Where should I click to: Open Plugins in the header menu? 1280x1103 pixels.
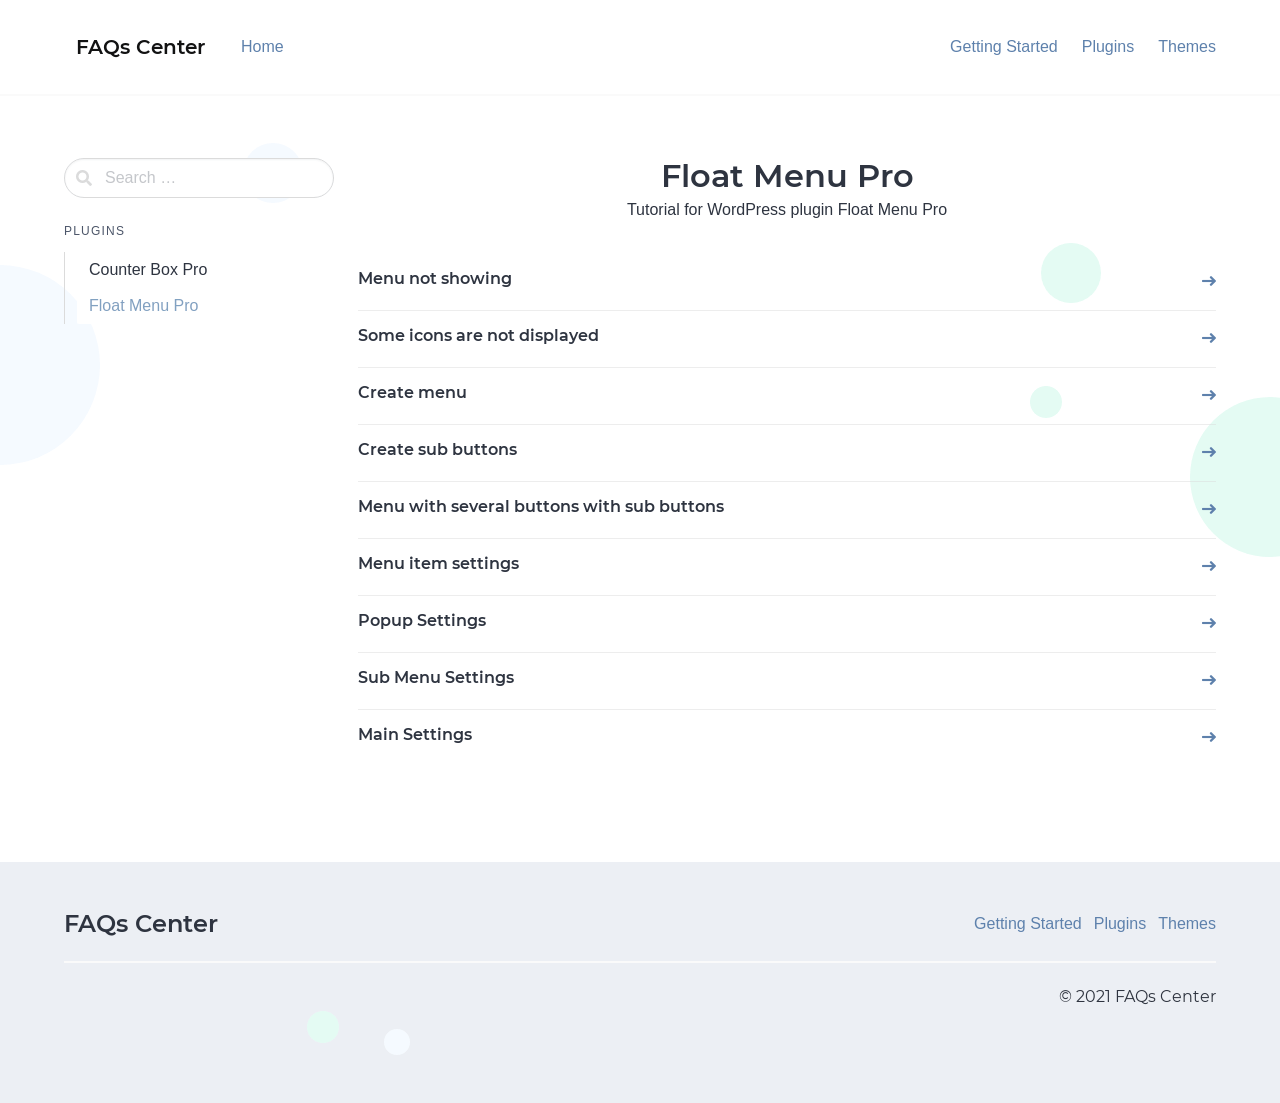click(x=1108, y=47)
